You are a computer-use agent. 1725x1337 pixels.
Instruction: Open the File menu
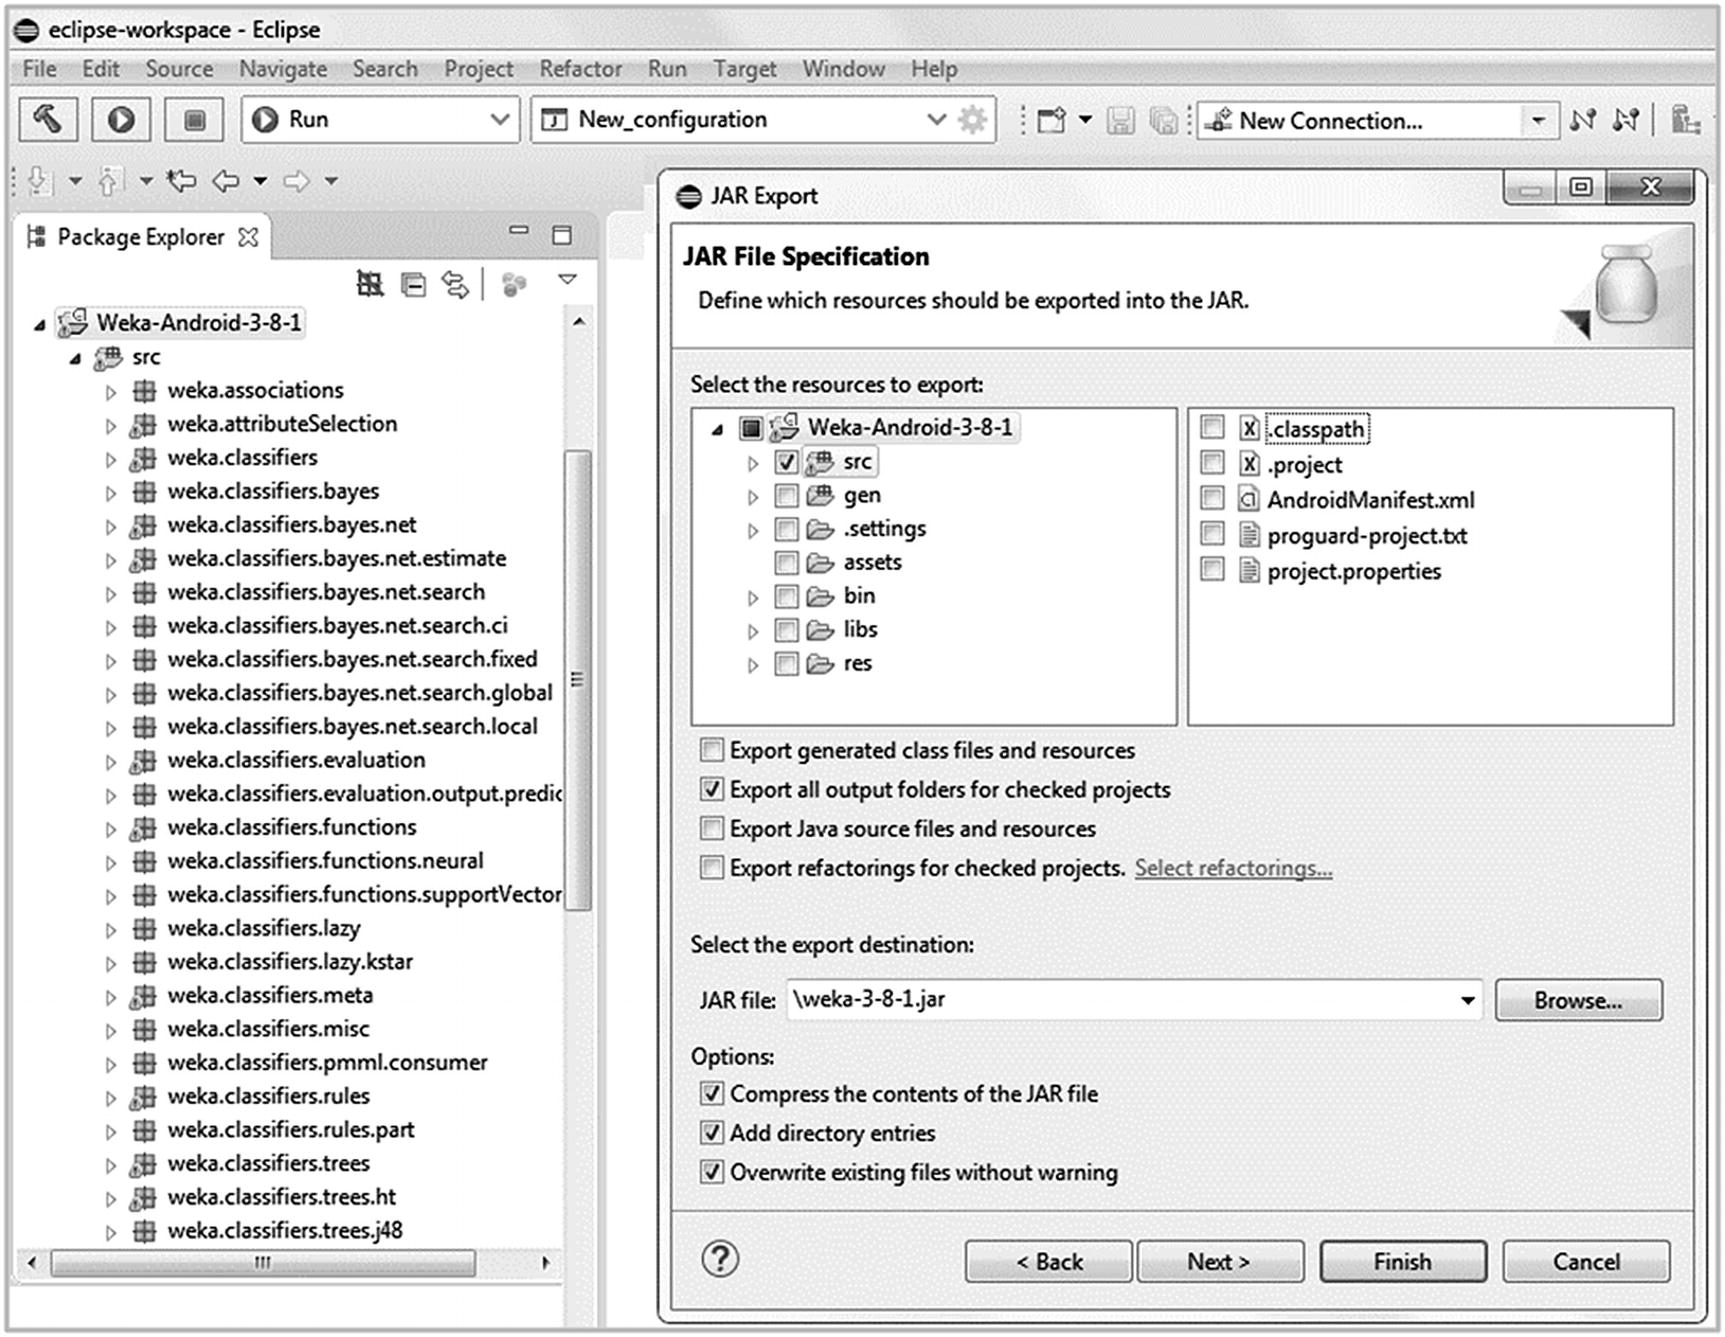click(x=40, y=69)
